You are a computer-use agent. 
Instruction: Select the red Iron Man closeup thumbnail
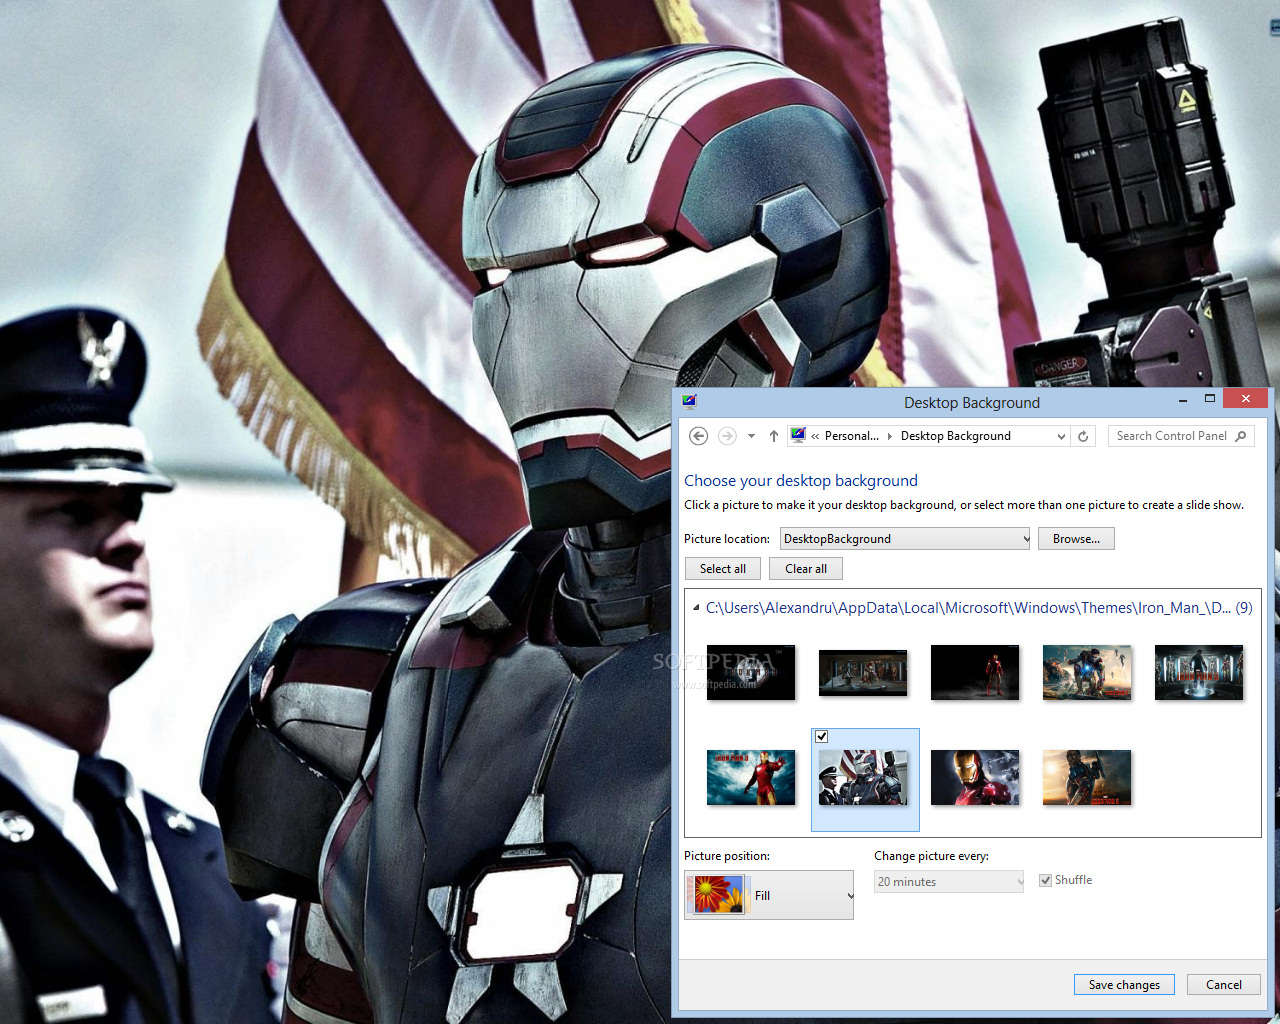(975, 778)
